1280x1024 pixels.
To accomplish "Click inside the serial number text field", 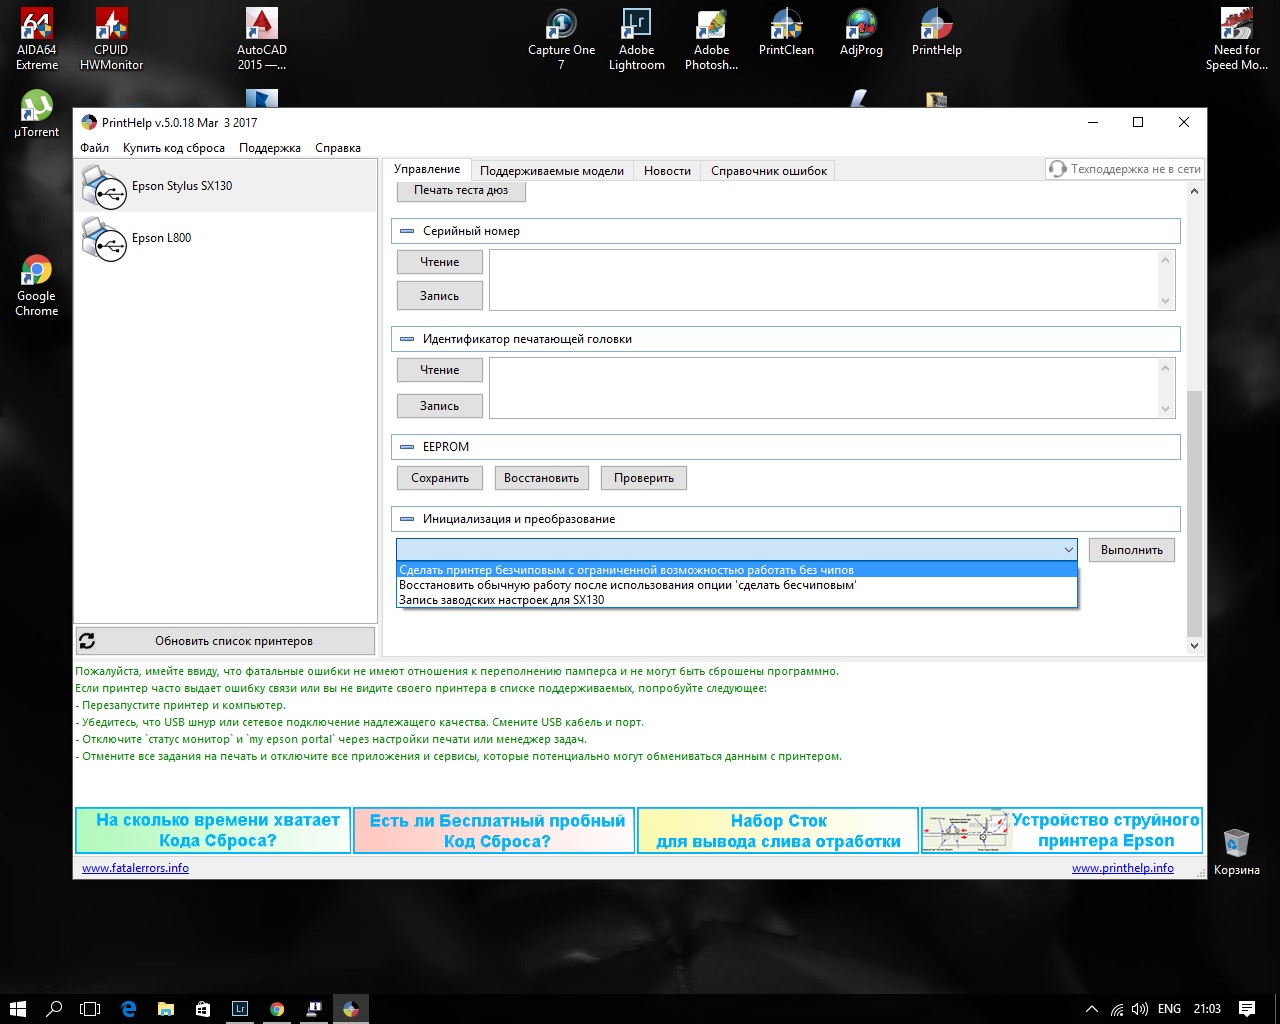I will tap(823, 280).
